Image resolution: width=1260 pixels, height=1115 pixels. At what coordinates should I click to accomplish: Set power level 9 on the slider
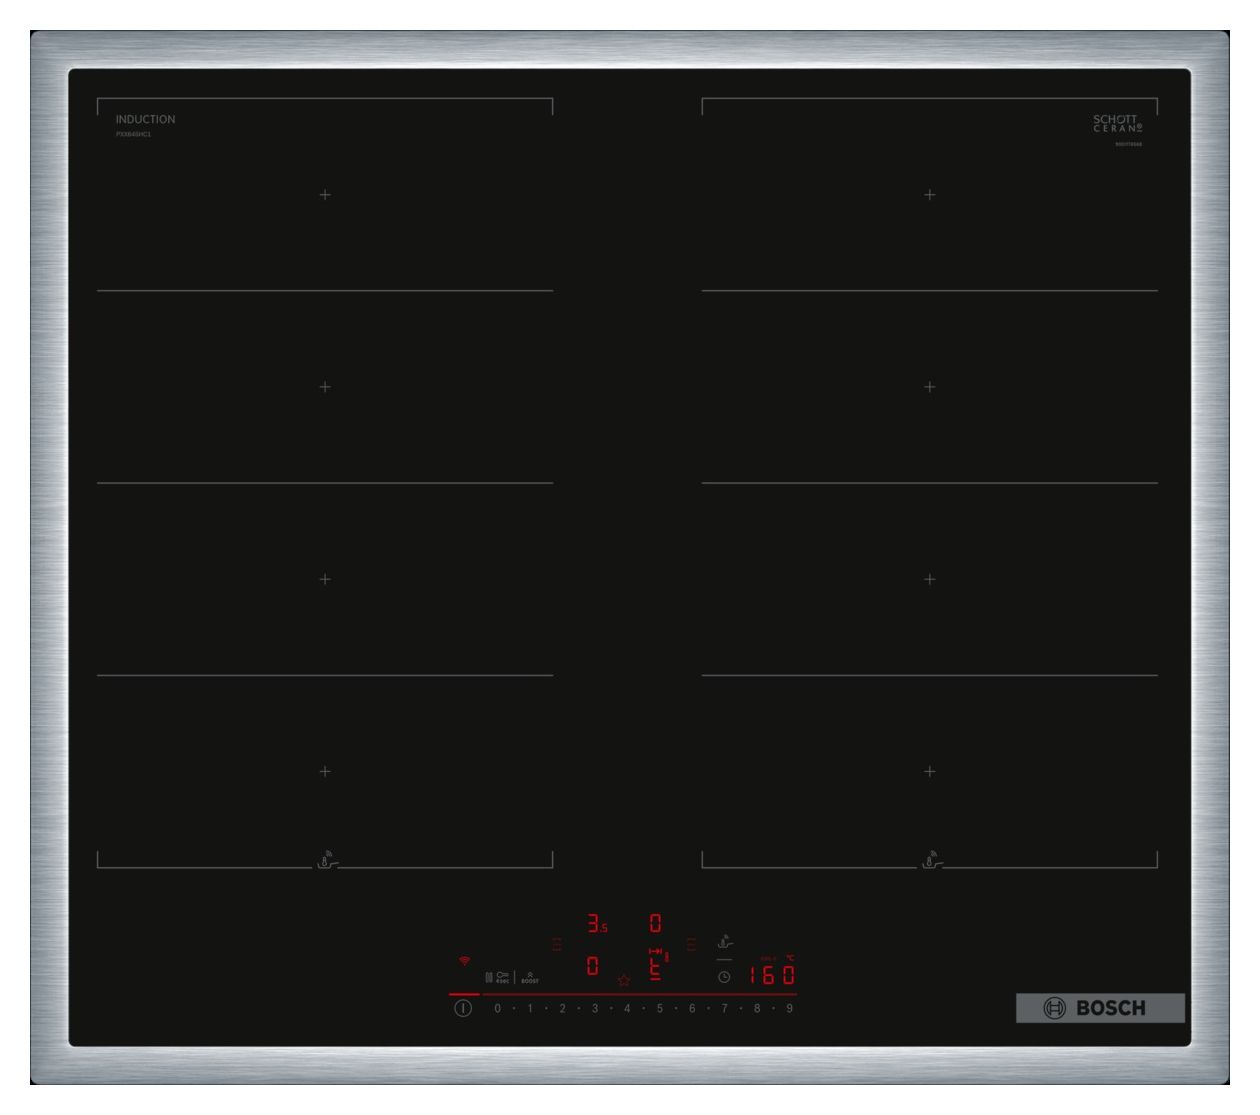pos(789,1008)
